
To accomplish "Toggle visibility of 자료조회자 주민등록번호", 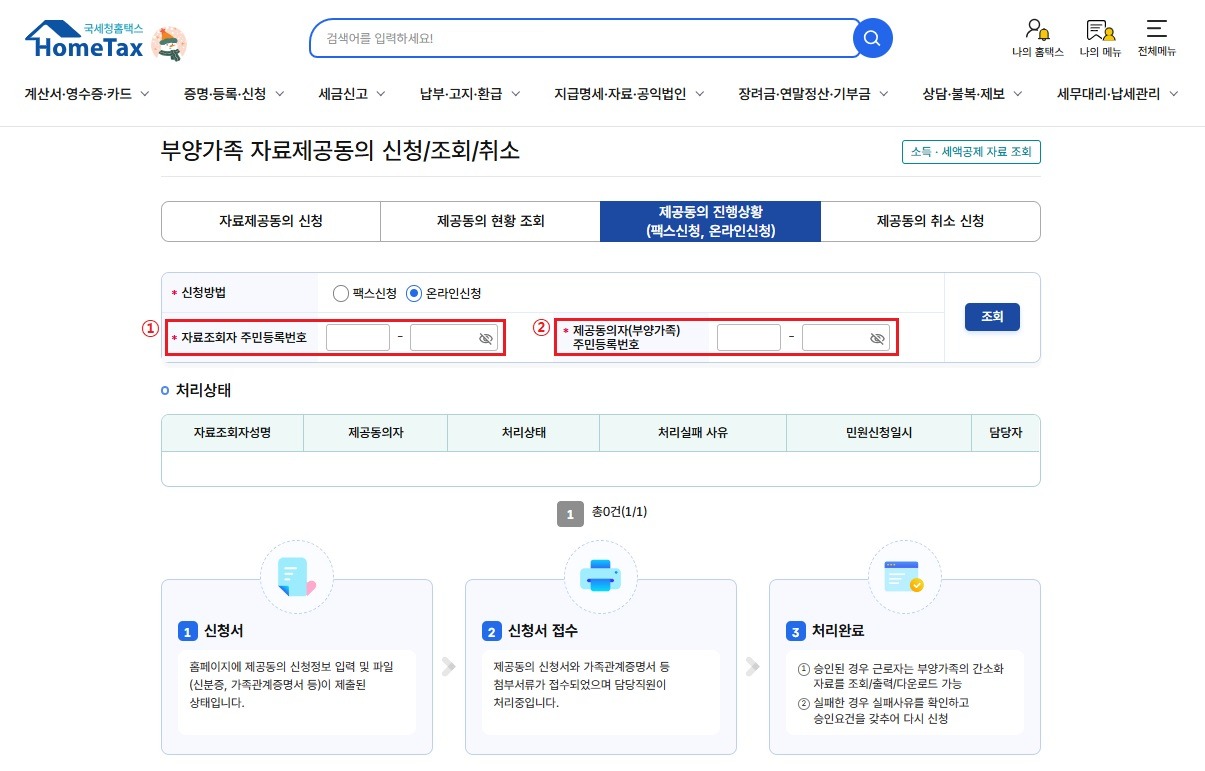I will click(486, 339).
